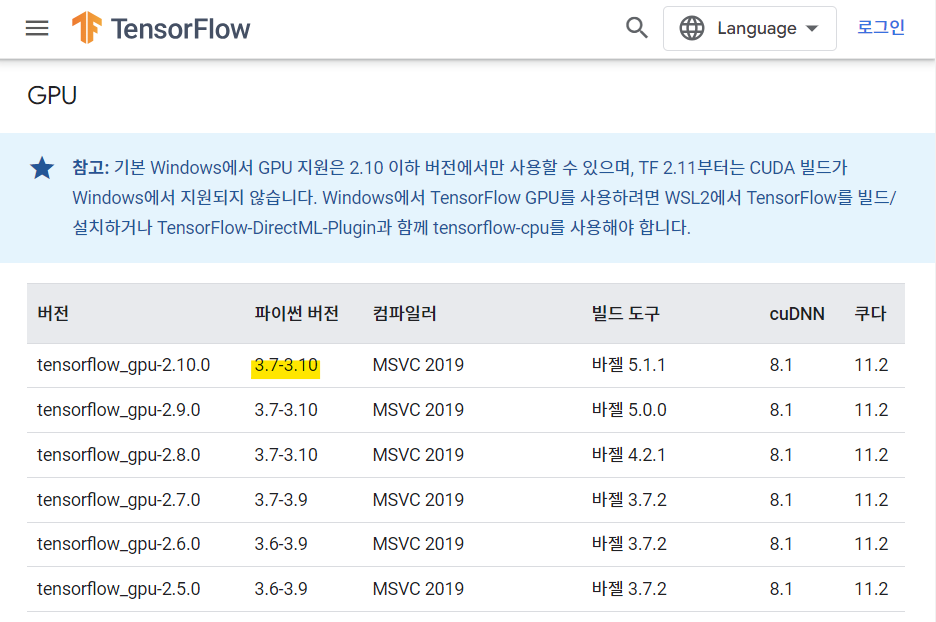Click the 버전 column header
The height and width of the screenshot is (622, 936).
tap(53, 313)
